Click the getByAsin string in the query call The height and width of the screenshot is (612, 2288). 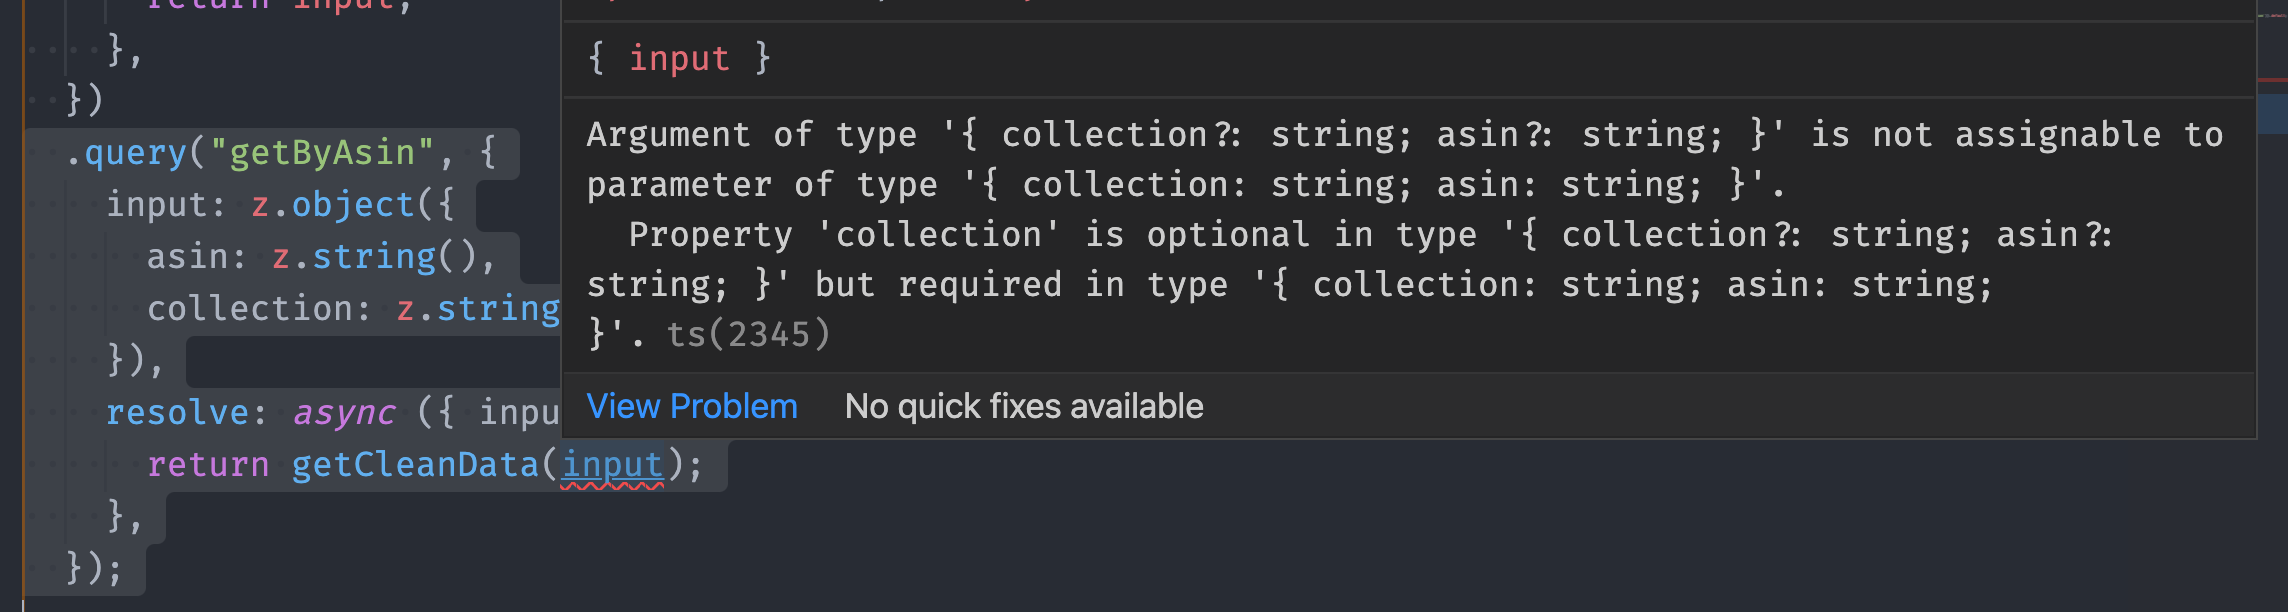pos(318,152)
